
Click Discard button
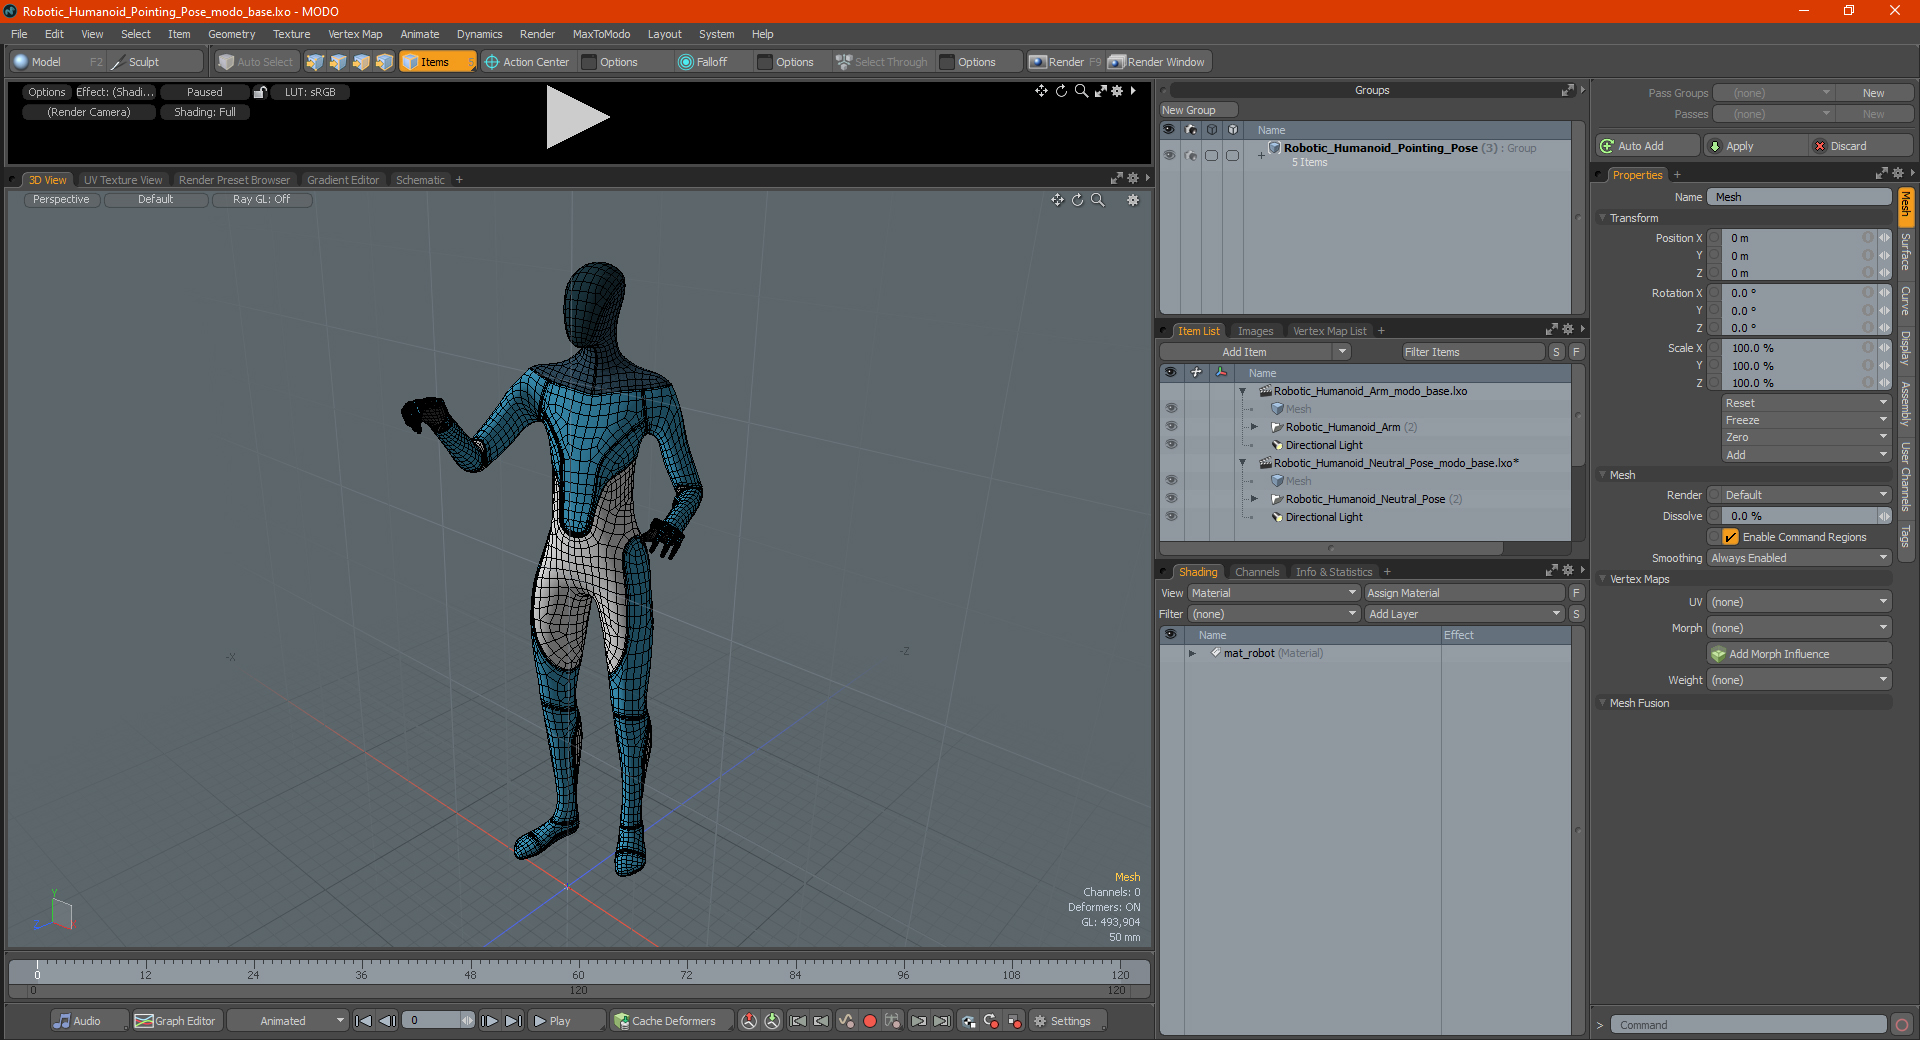1862,146
